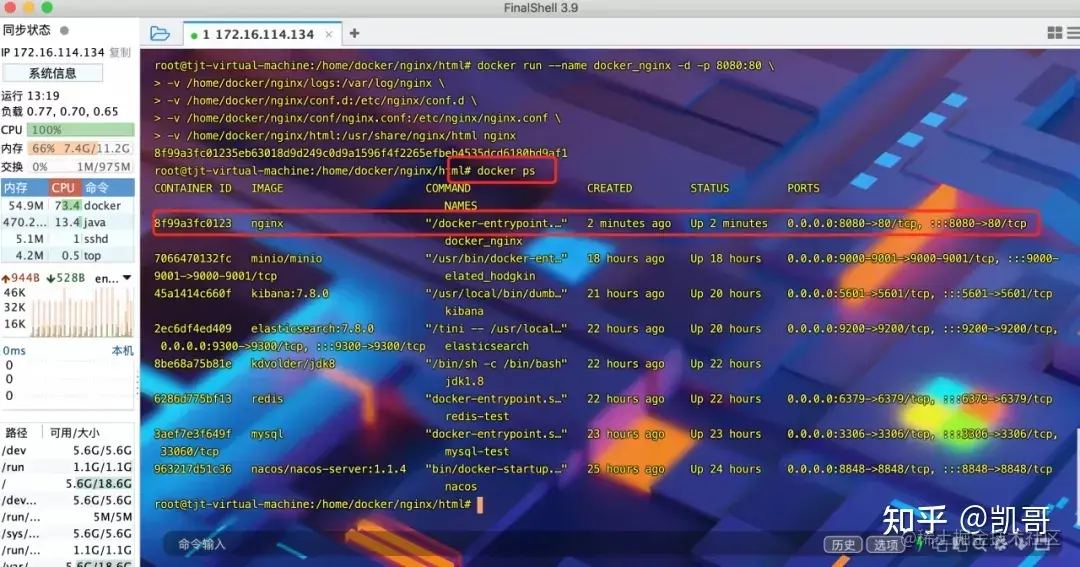Screen dimensions: 1080x567
Task: Open the grid layout icon at top right
Action: pyautogui.click(x=1054, y=33)
